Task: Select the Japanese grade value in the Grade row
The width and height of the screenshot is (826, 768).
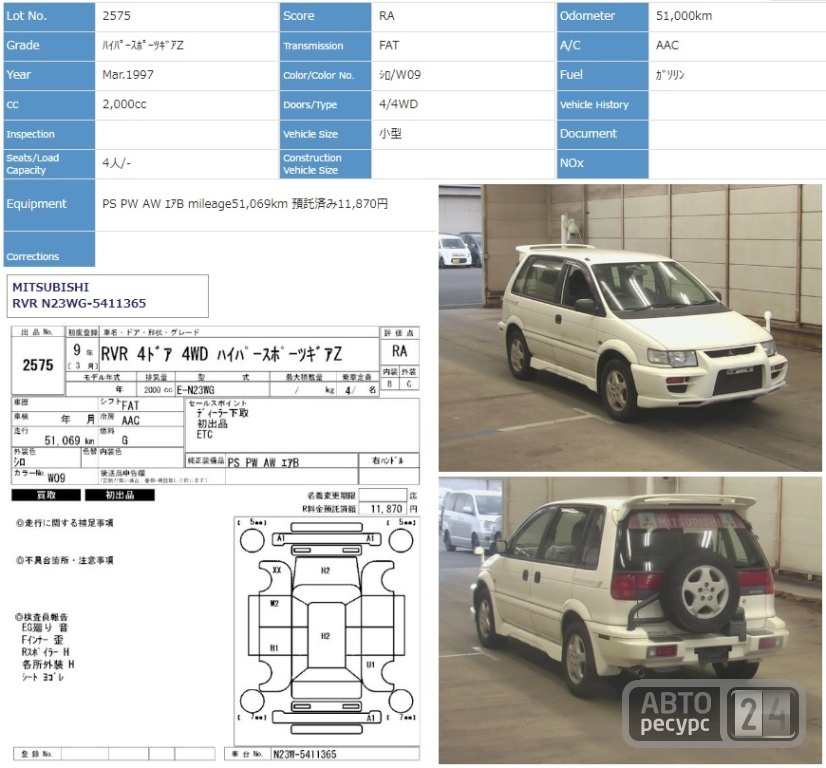Action: pyautogui.click(x=143, y=45)
